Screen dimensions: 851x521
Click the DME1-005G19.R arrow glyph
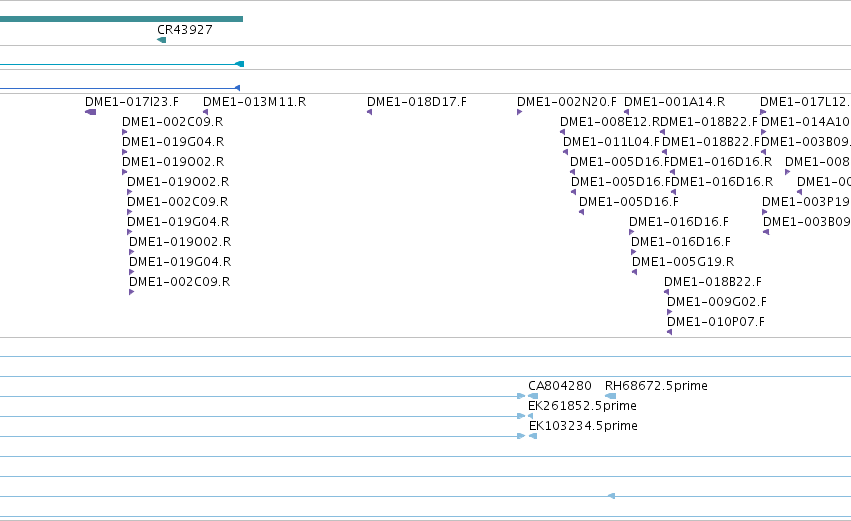[634, 272]
